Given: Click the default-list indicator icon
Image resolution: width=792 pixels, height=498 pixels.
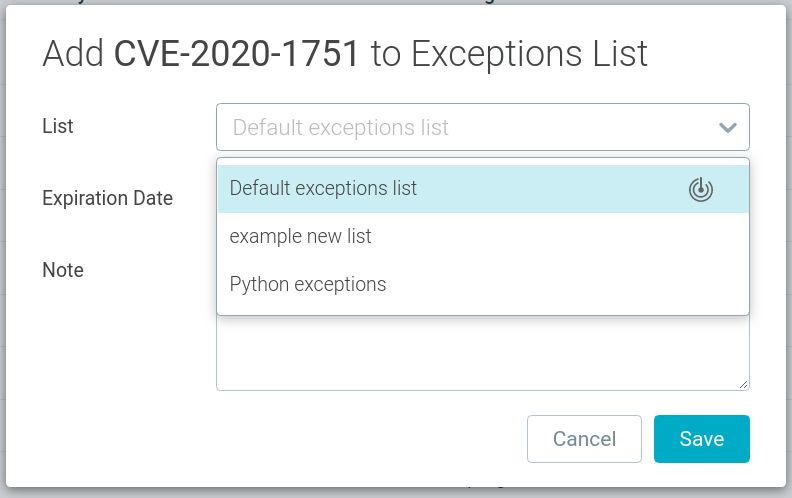Looking at the screenshot, I should pyautogui.click(x=701, y=190).
